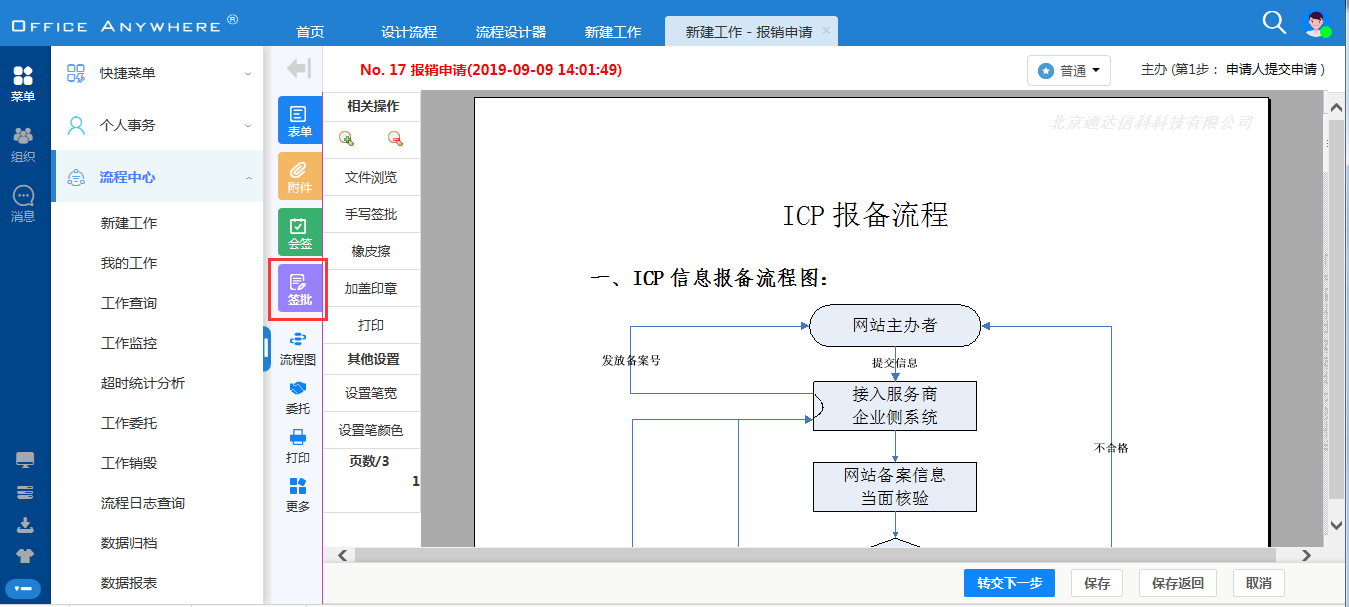1349x607 pixels.
Task: Collapse the panel with left arrow icon
Action: (298, 68)
